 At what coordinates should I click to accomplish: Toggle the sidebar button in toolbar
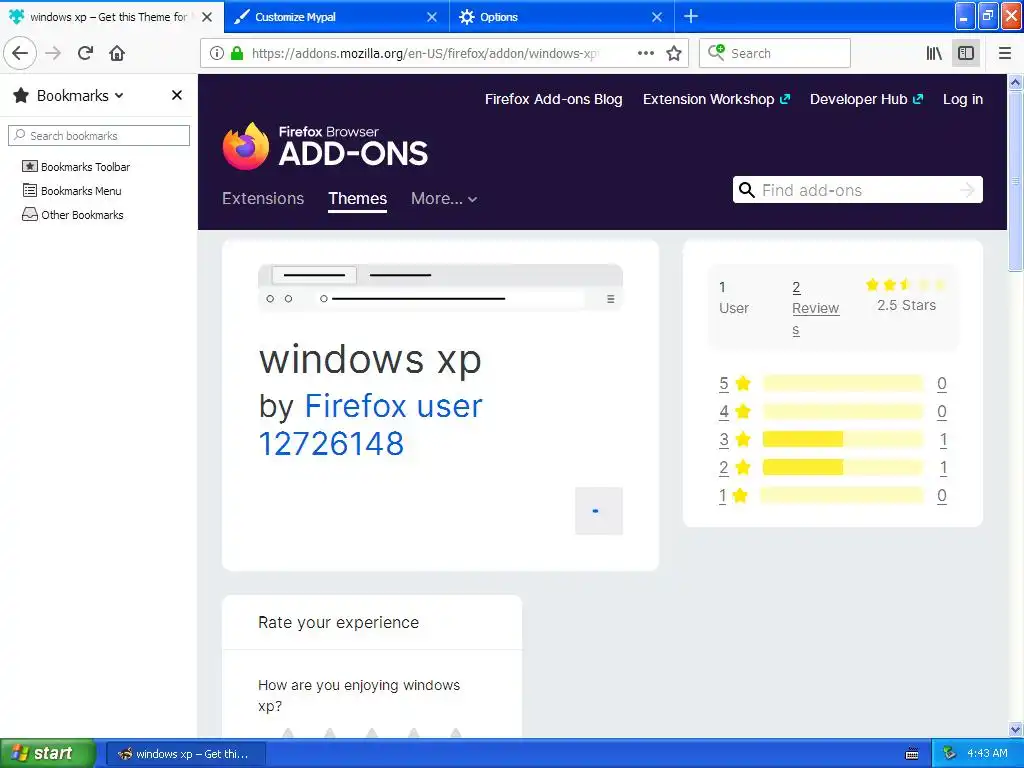(966, 53)
